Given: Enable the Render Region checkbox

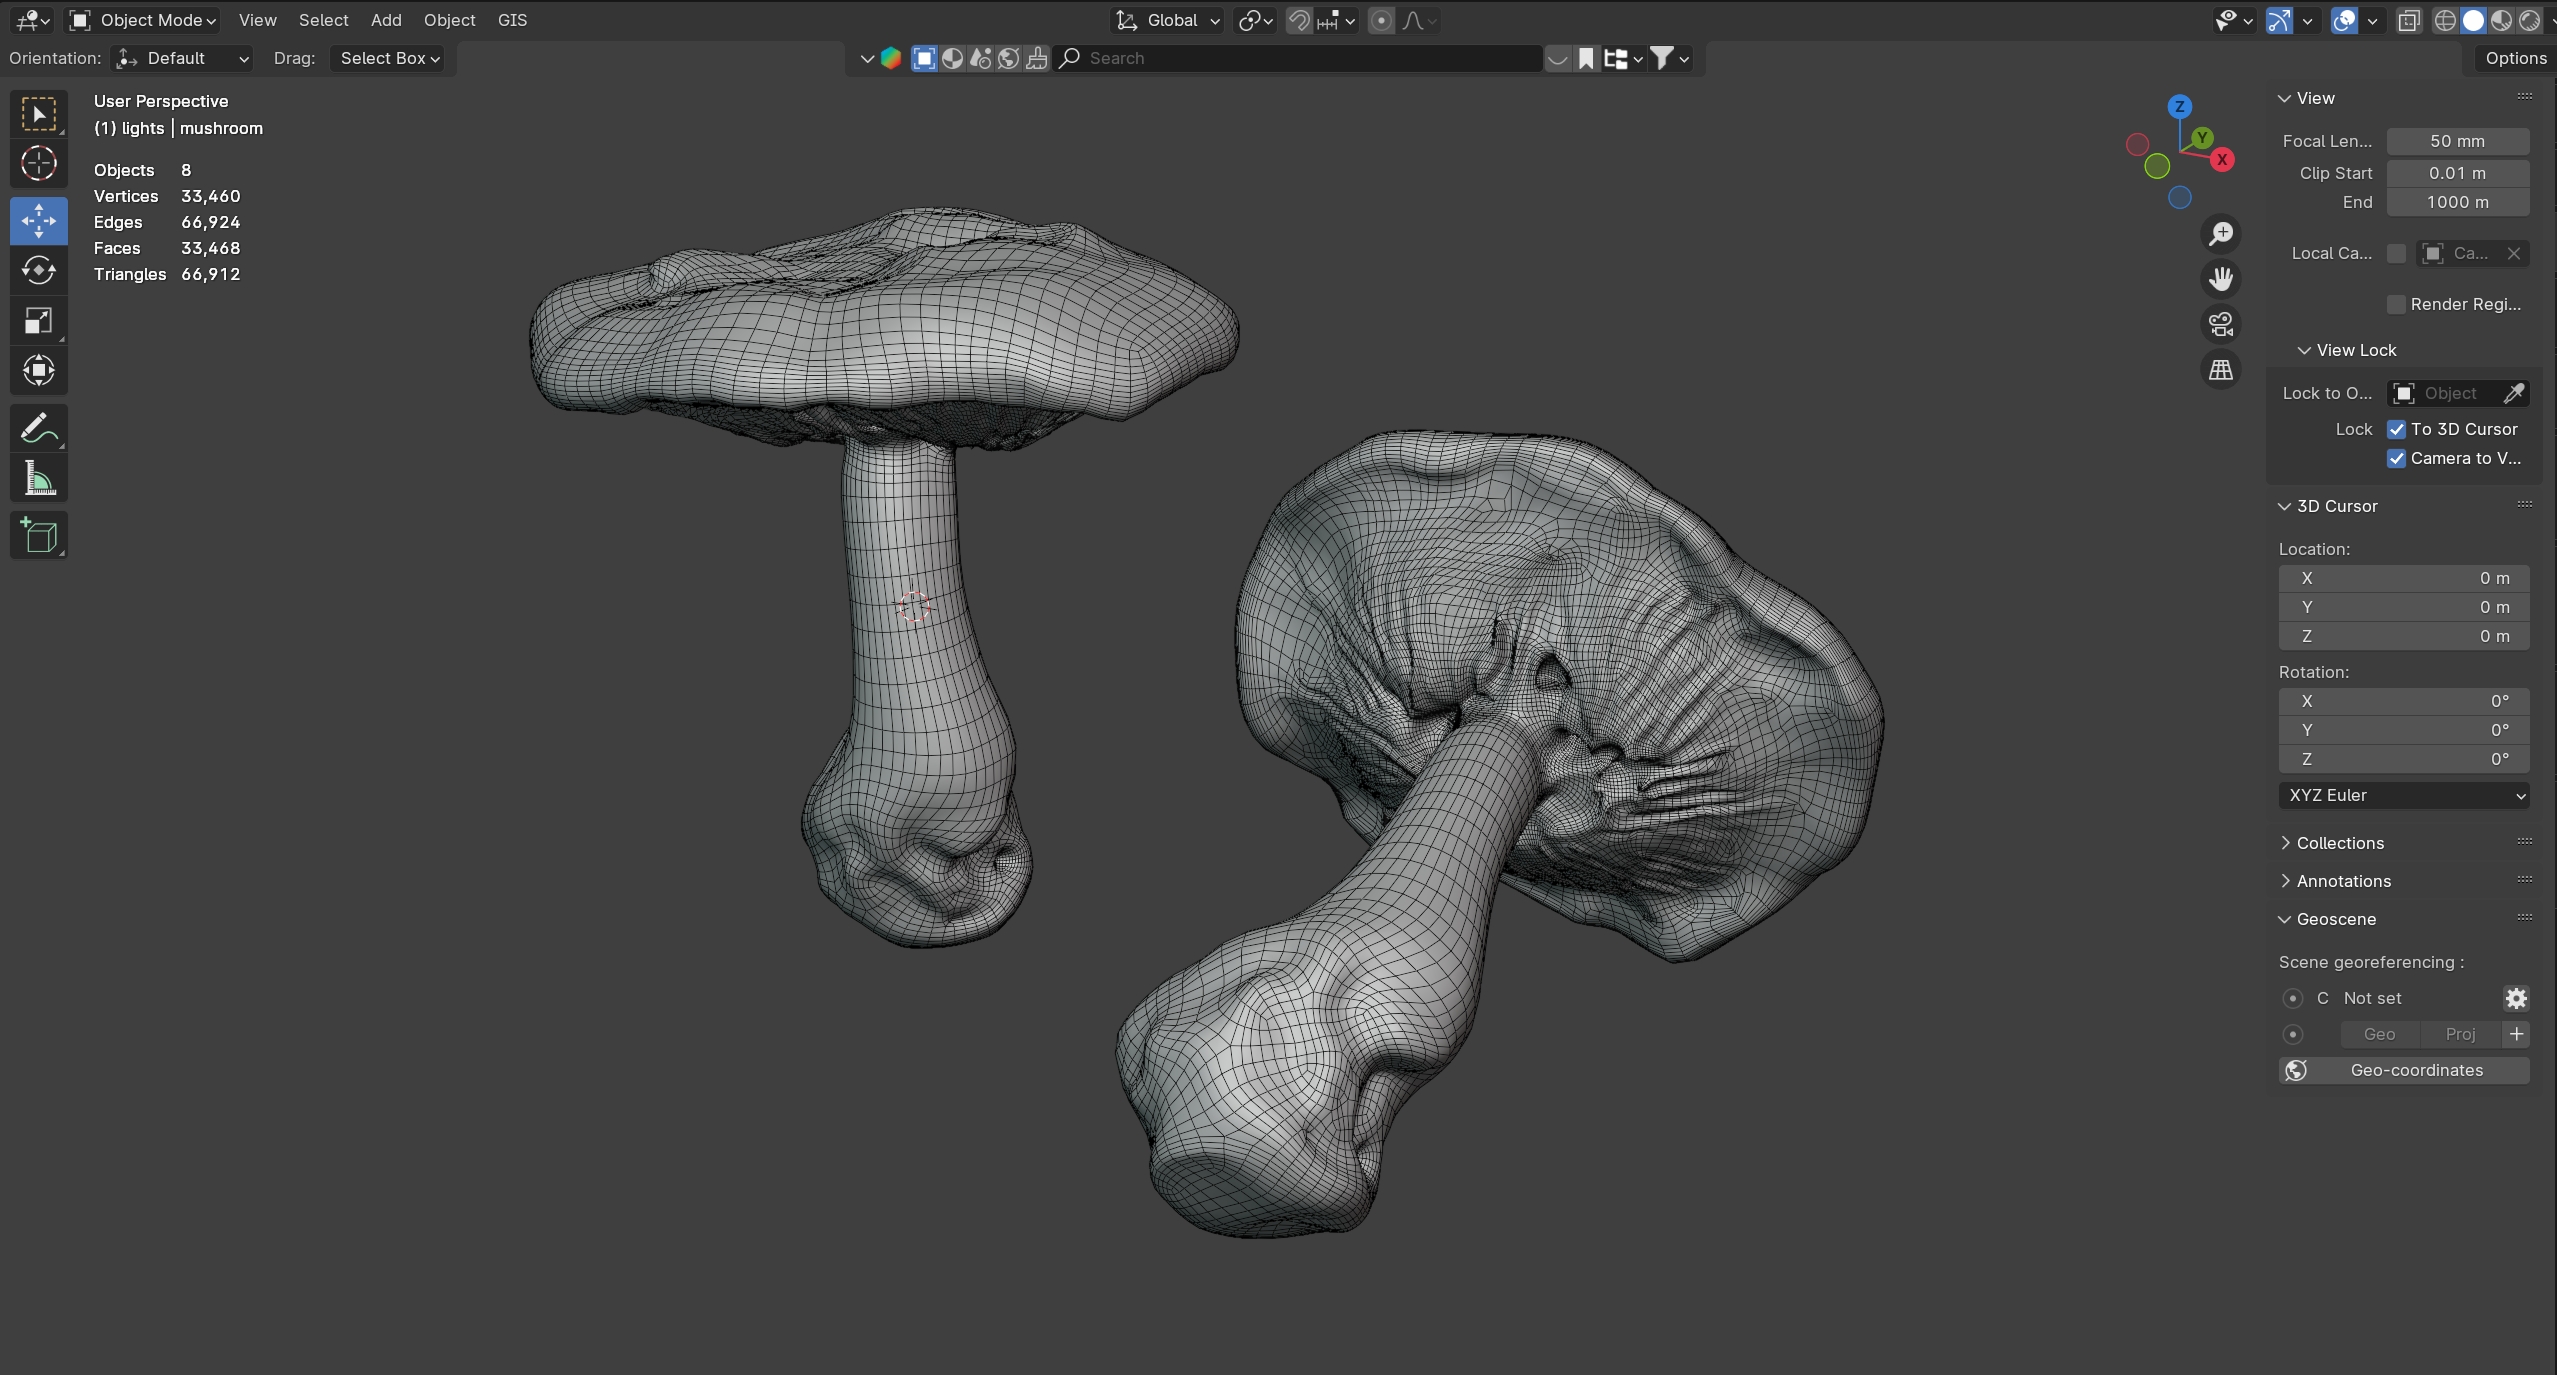Looking at the screenshot, I should (x=2396, y=304).
